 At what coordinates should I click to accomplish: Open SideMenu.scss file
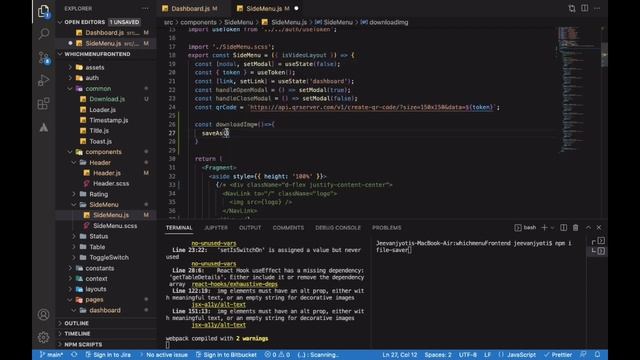click(115, 225)
